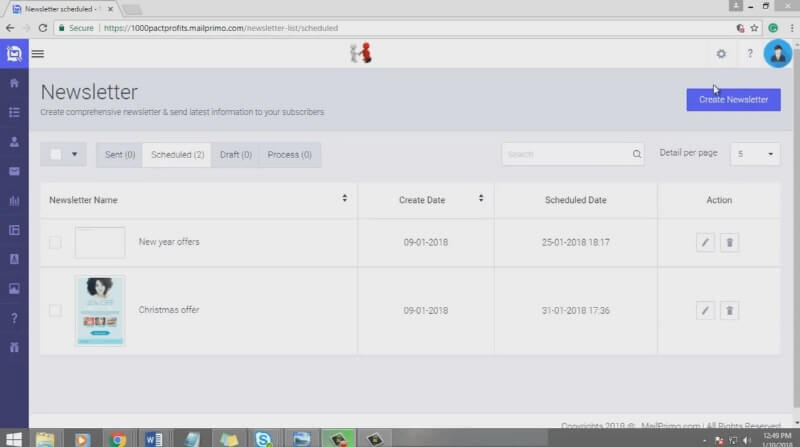This screenshot has width=800, height=447.
Task: Open the home icon in sidebar
Action: (x=14, y=83)
